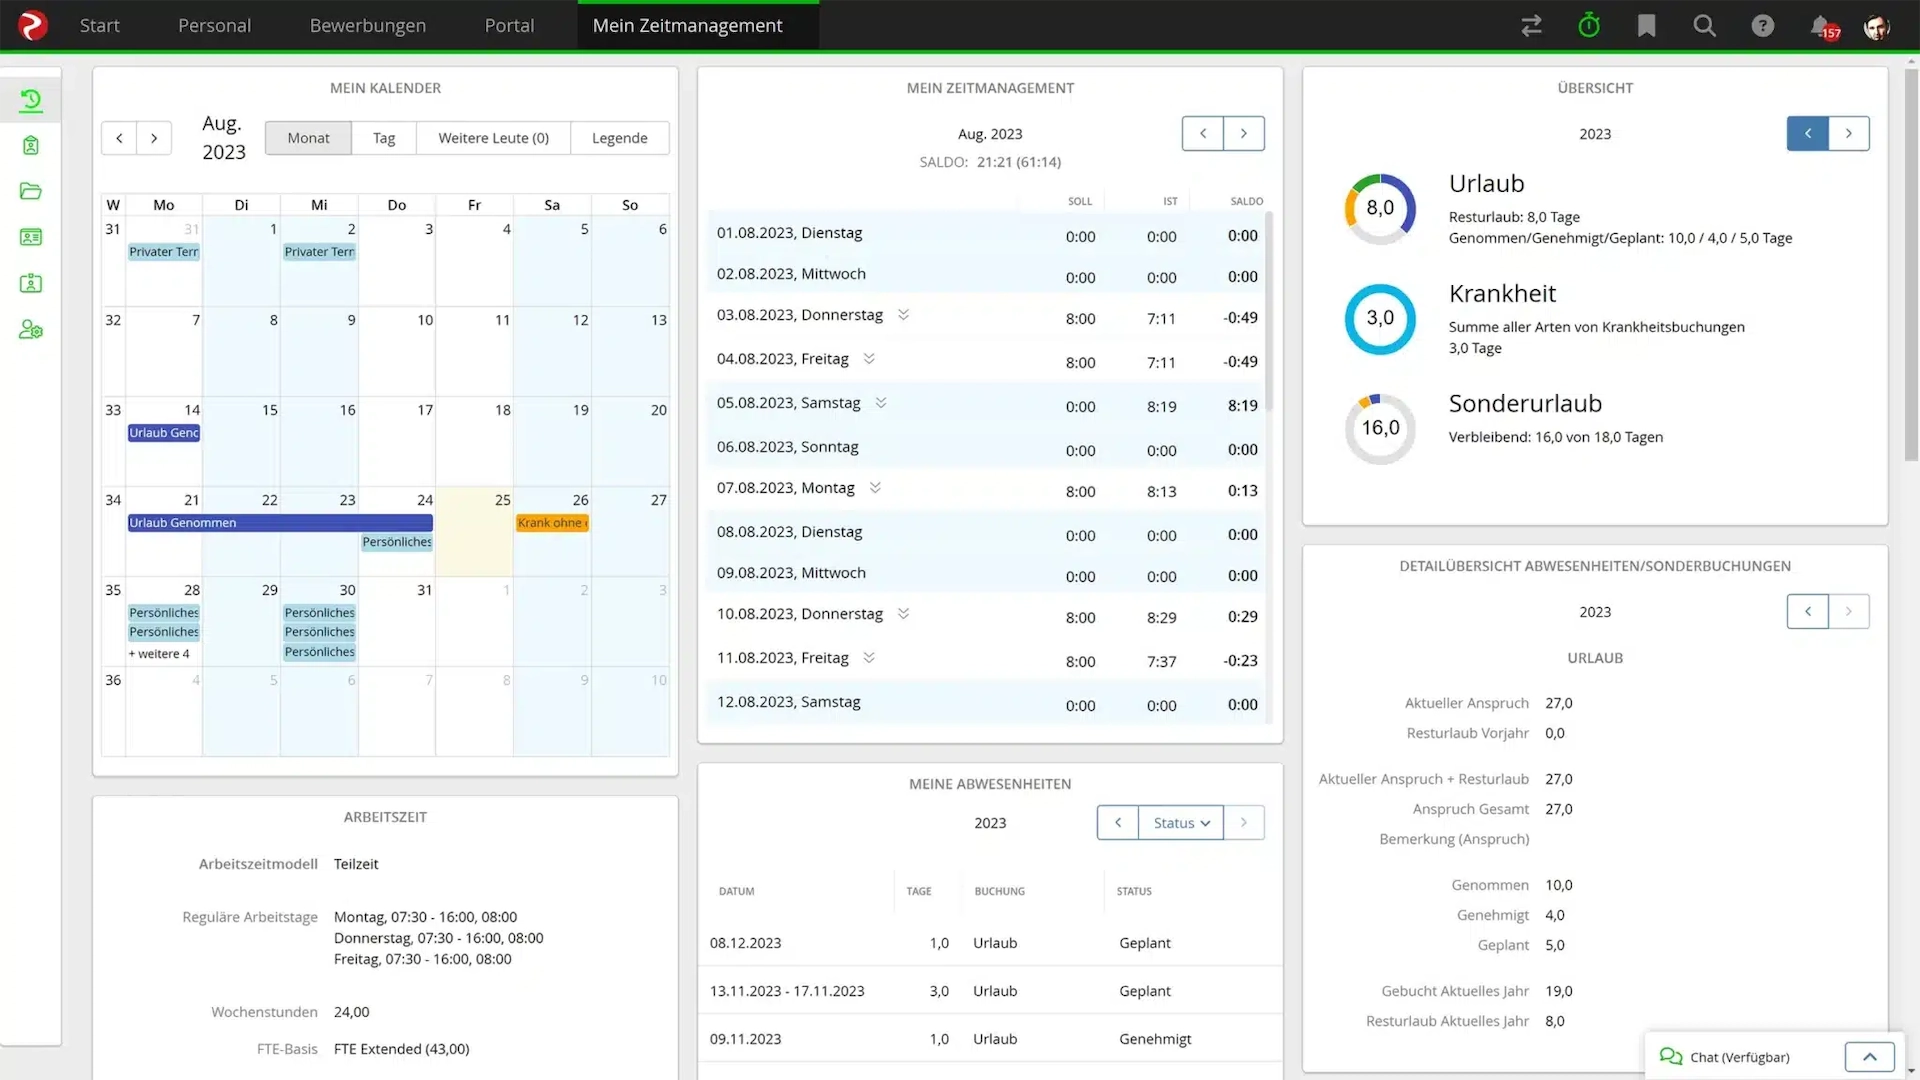
Task: Open Weitere Leute (0) view
Action: 493,138
